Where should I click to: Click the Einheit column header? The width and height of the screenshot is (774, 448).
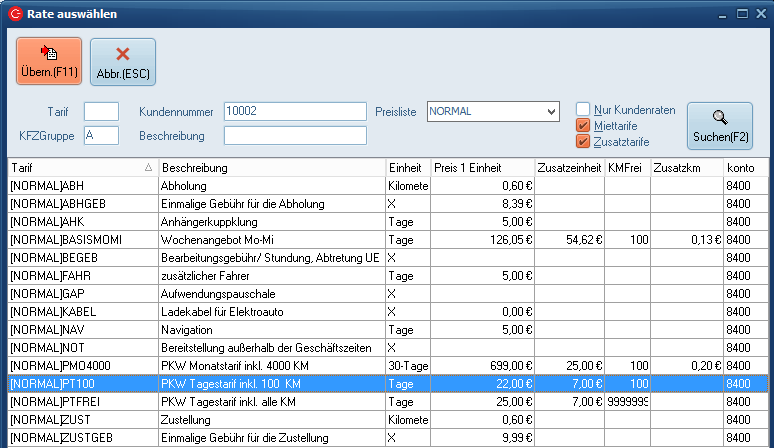coord(406,168)
